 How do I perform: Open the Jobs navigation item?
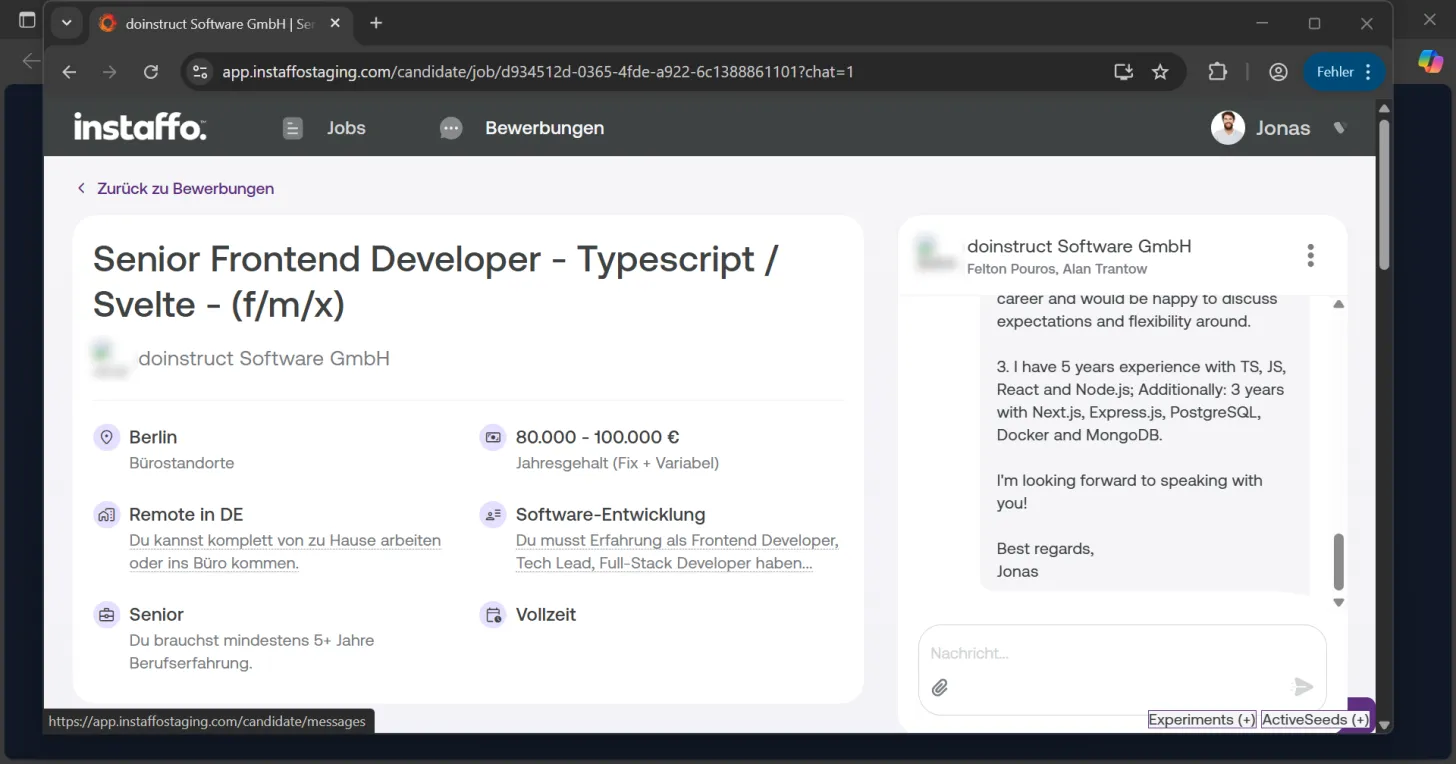click(325, 128)
